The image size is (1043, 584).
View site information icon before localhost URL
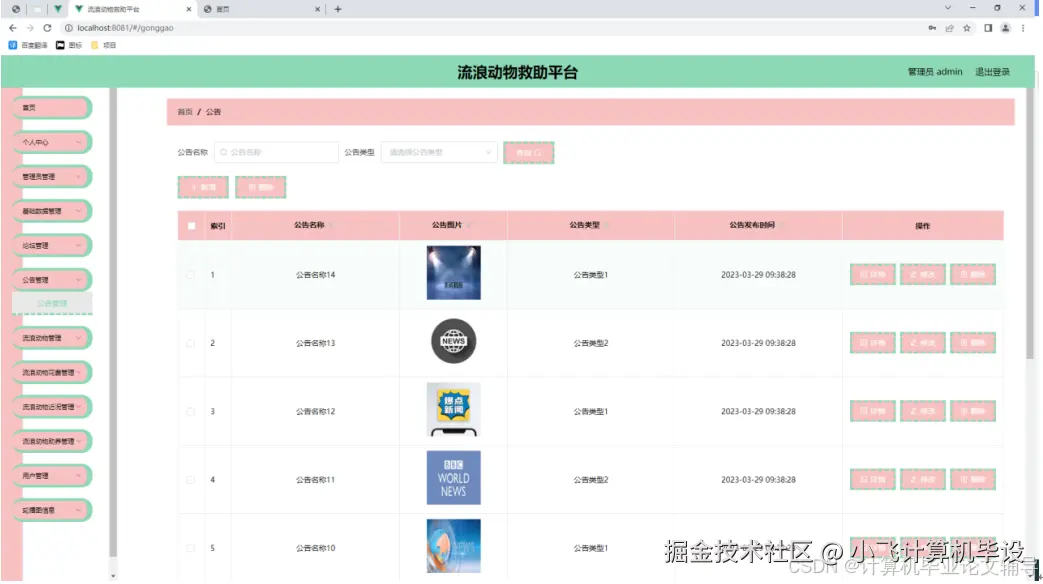click(x=69, y=28)
